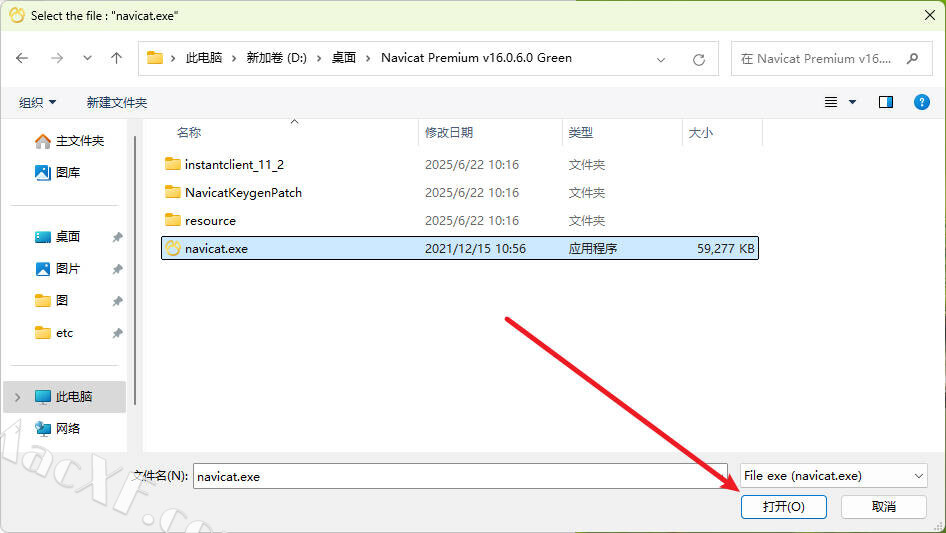Screen dimensions: 946x533
Task: Click the 取消 button
Action: [884, 506]
